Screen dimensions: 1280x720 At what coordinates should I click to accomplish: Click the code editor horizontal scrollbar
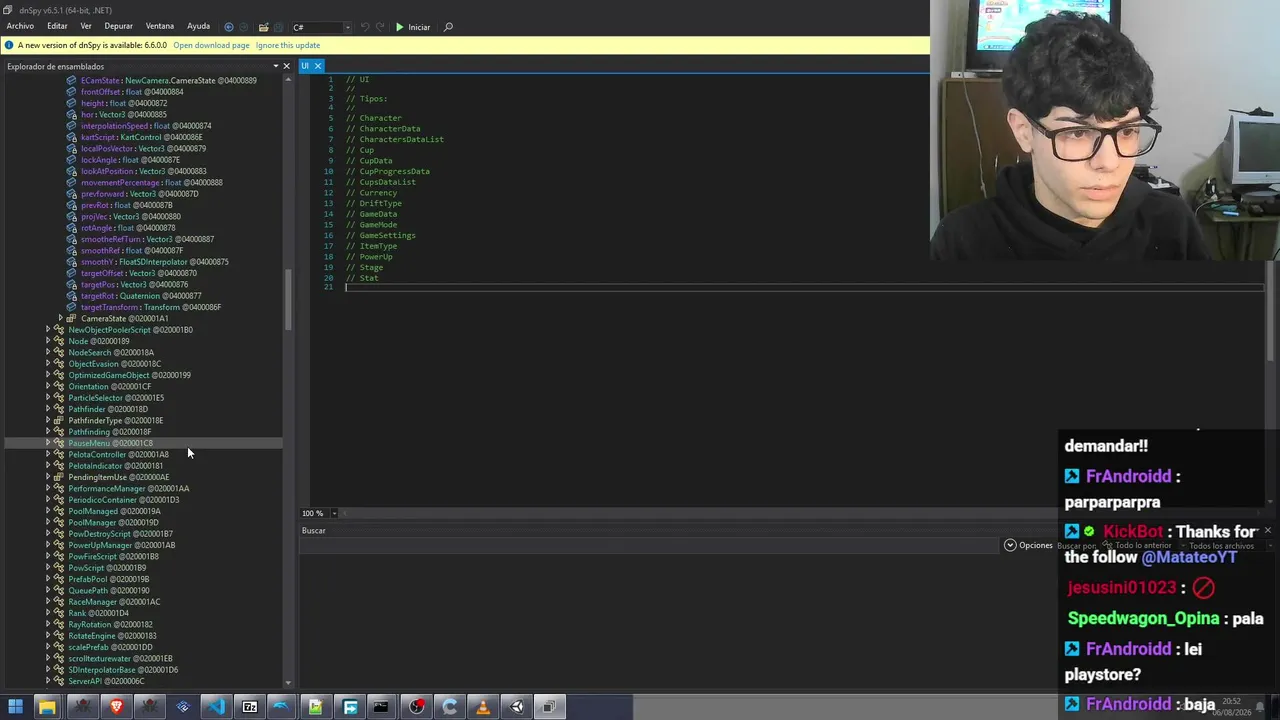pyautogui.click(x=800, y=513)
